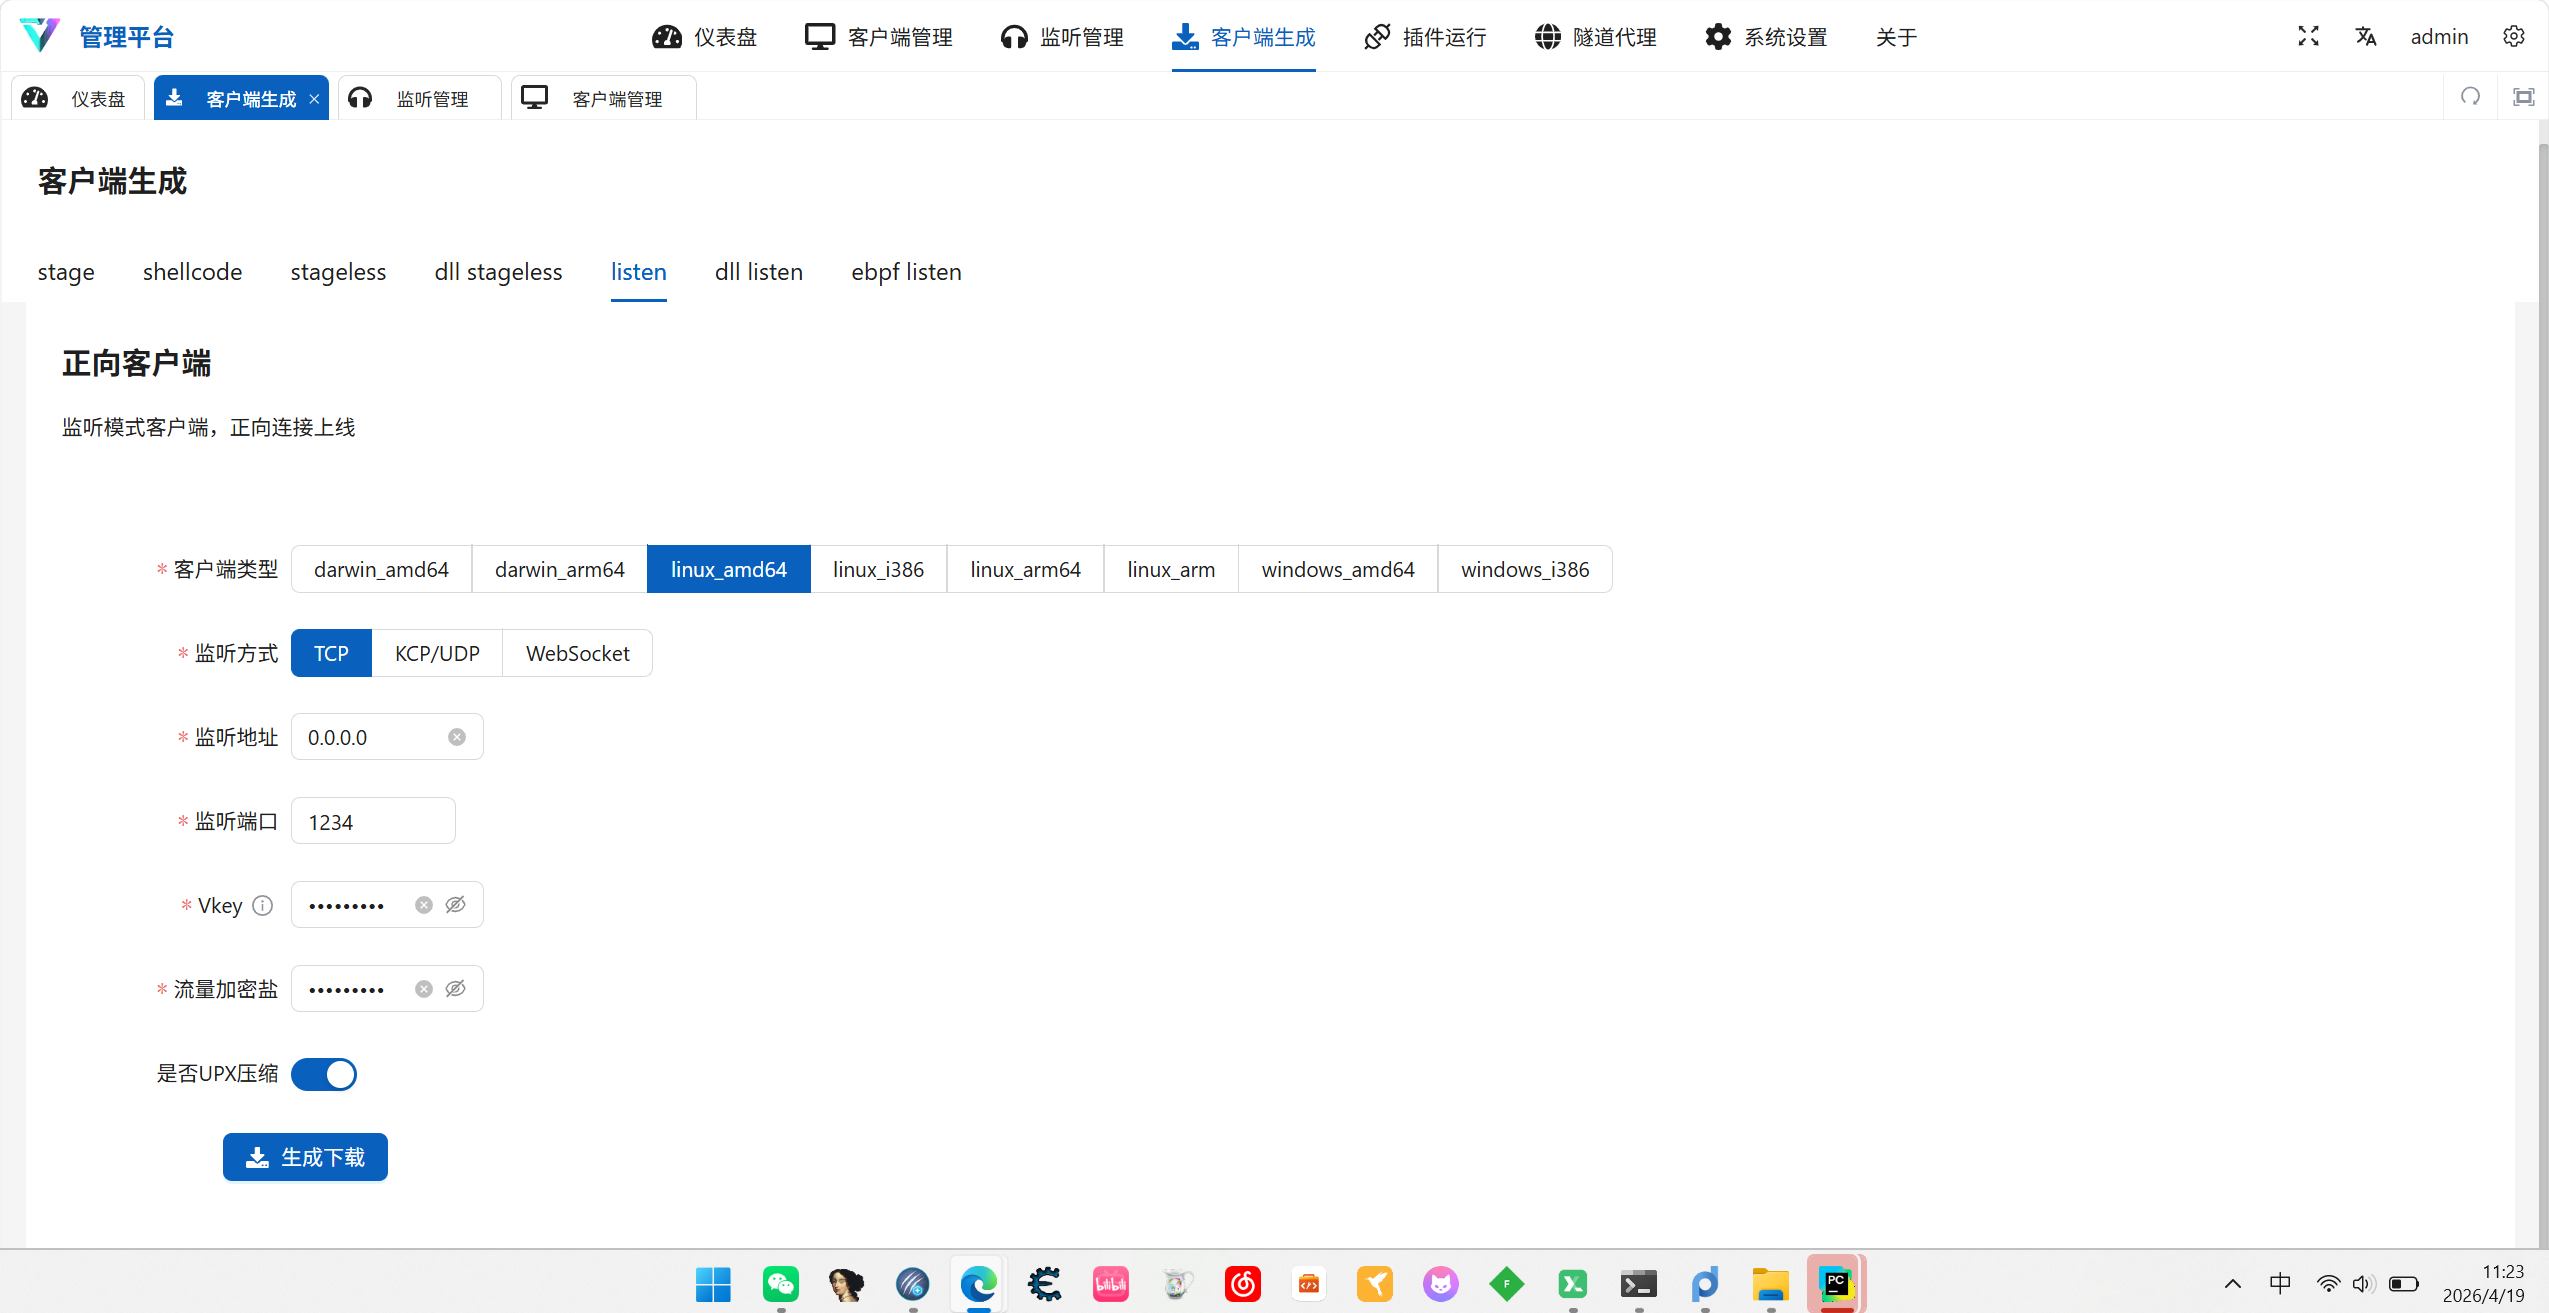Open Microsoft Edge from the taskbar
This screenshot has height=1313, width=2549.
tap(978, 1284)
